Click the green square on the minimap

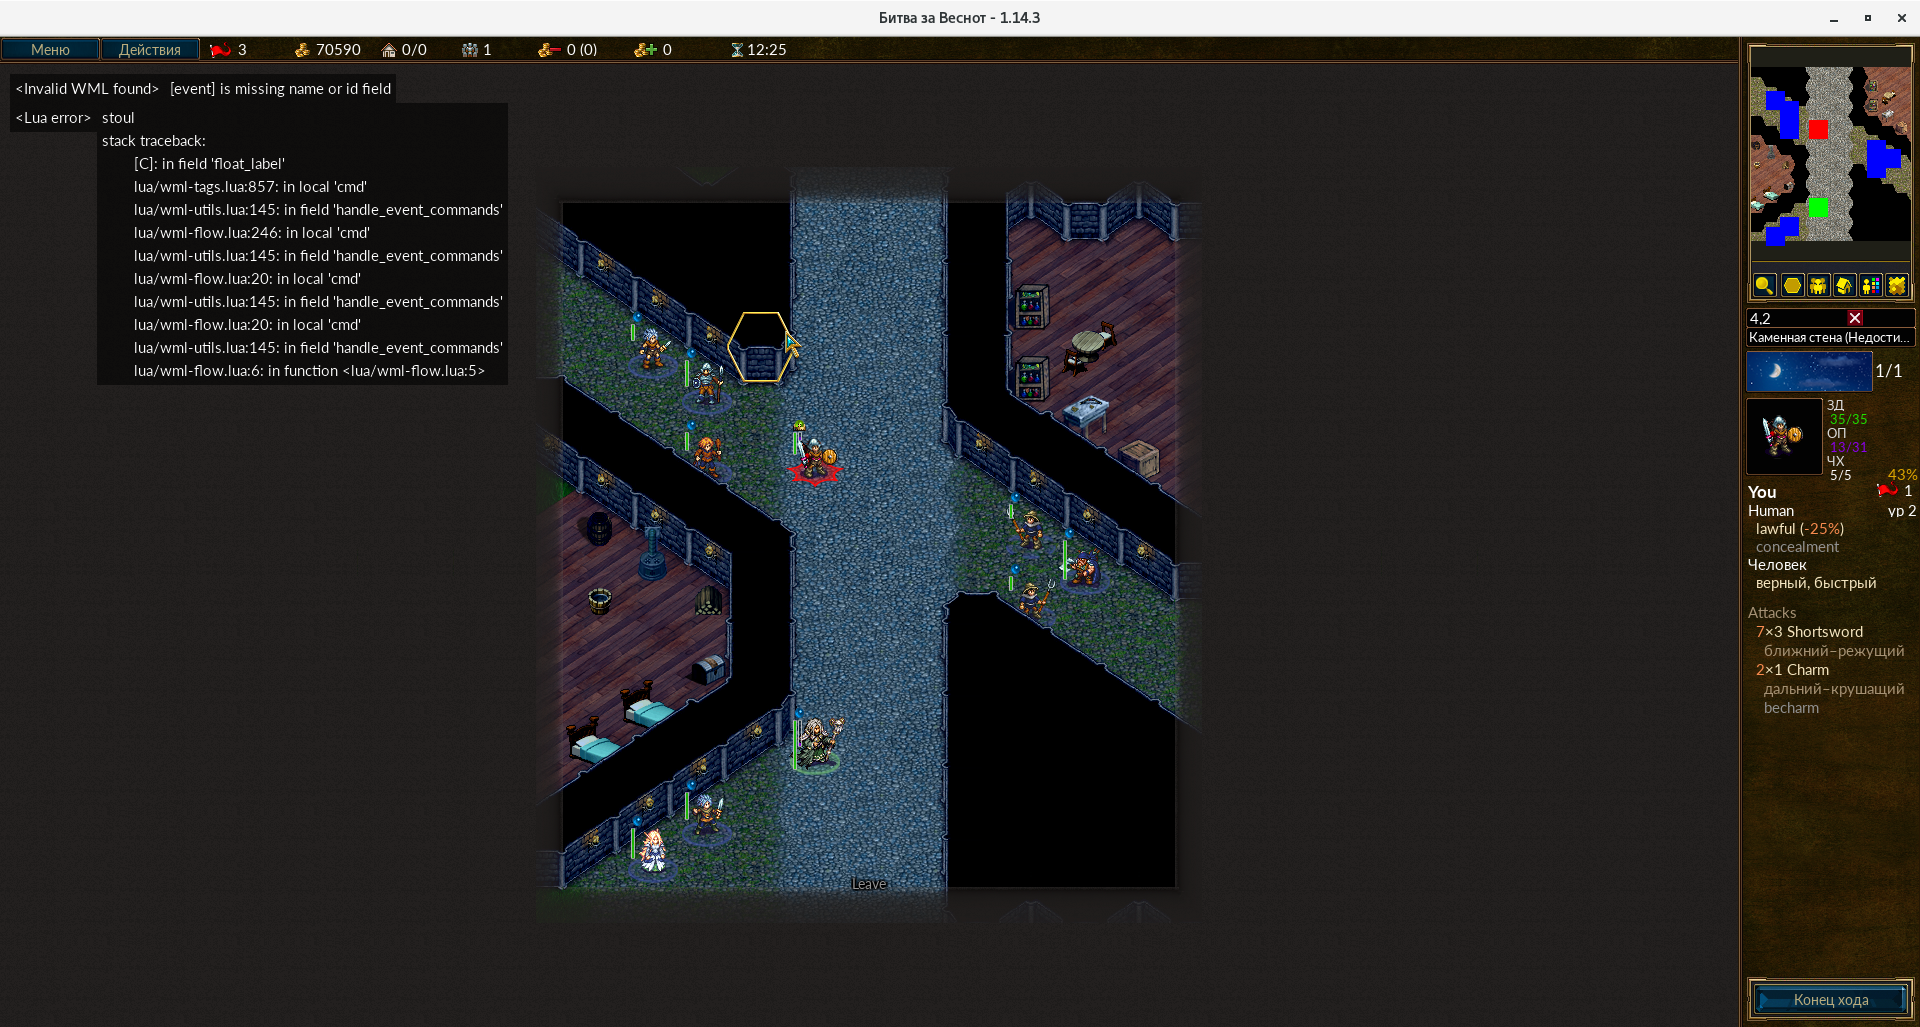coord(1818,207)
